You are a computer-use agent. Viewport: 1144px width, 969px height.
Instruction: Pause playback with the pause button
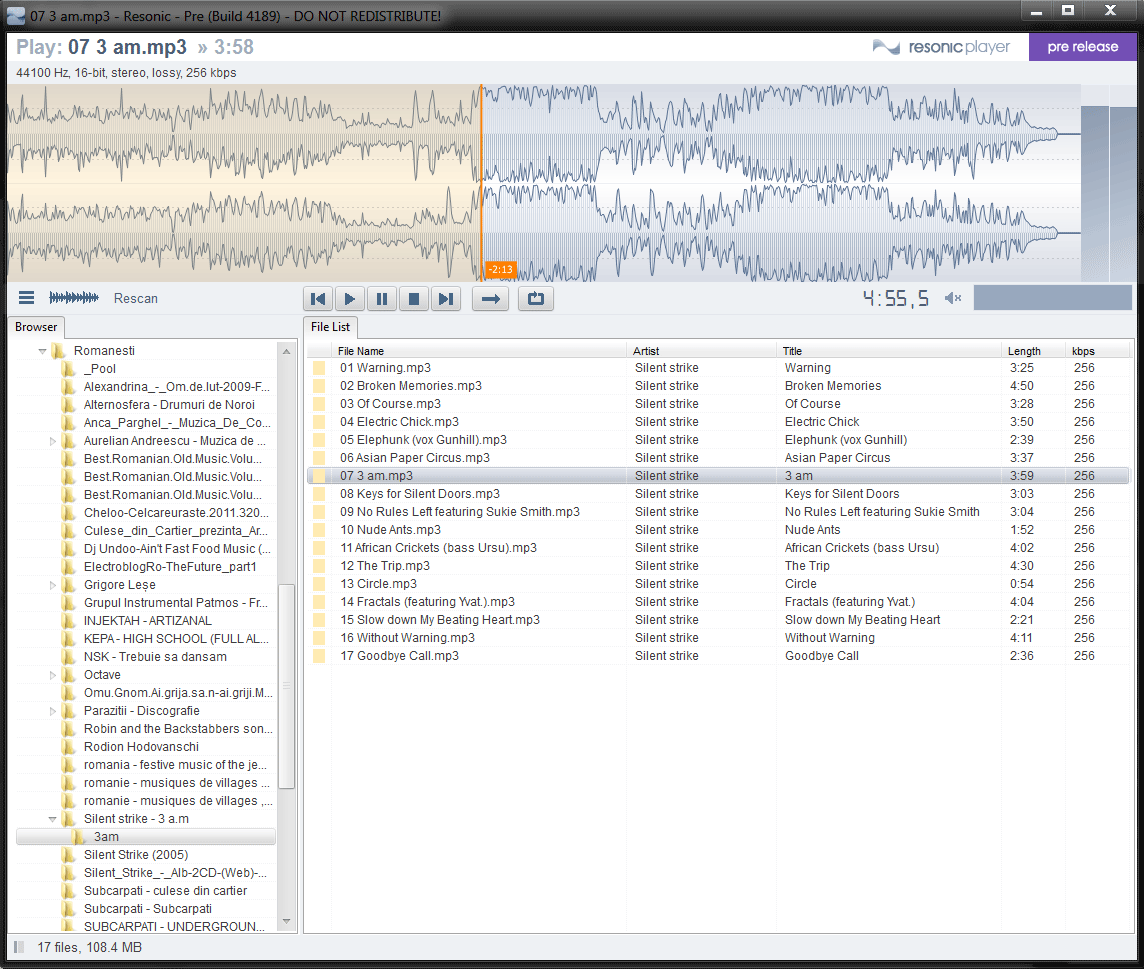381,298
